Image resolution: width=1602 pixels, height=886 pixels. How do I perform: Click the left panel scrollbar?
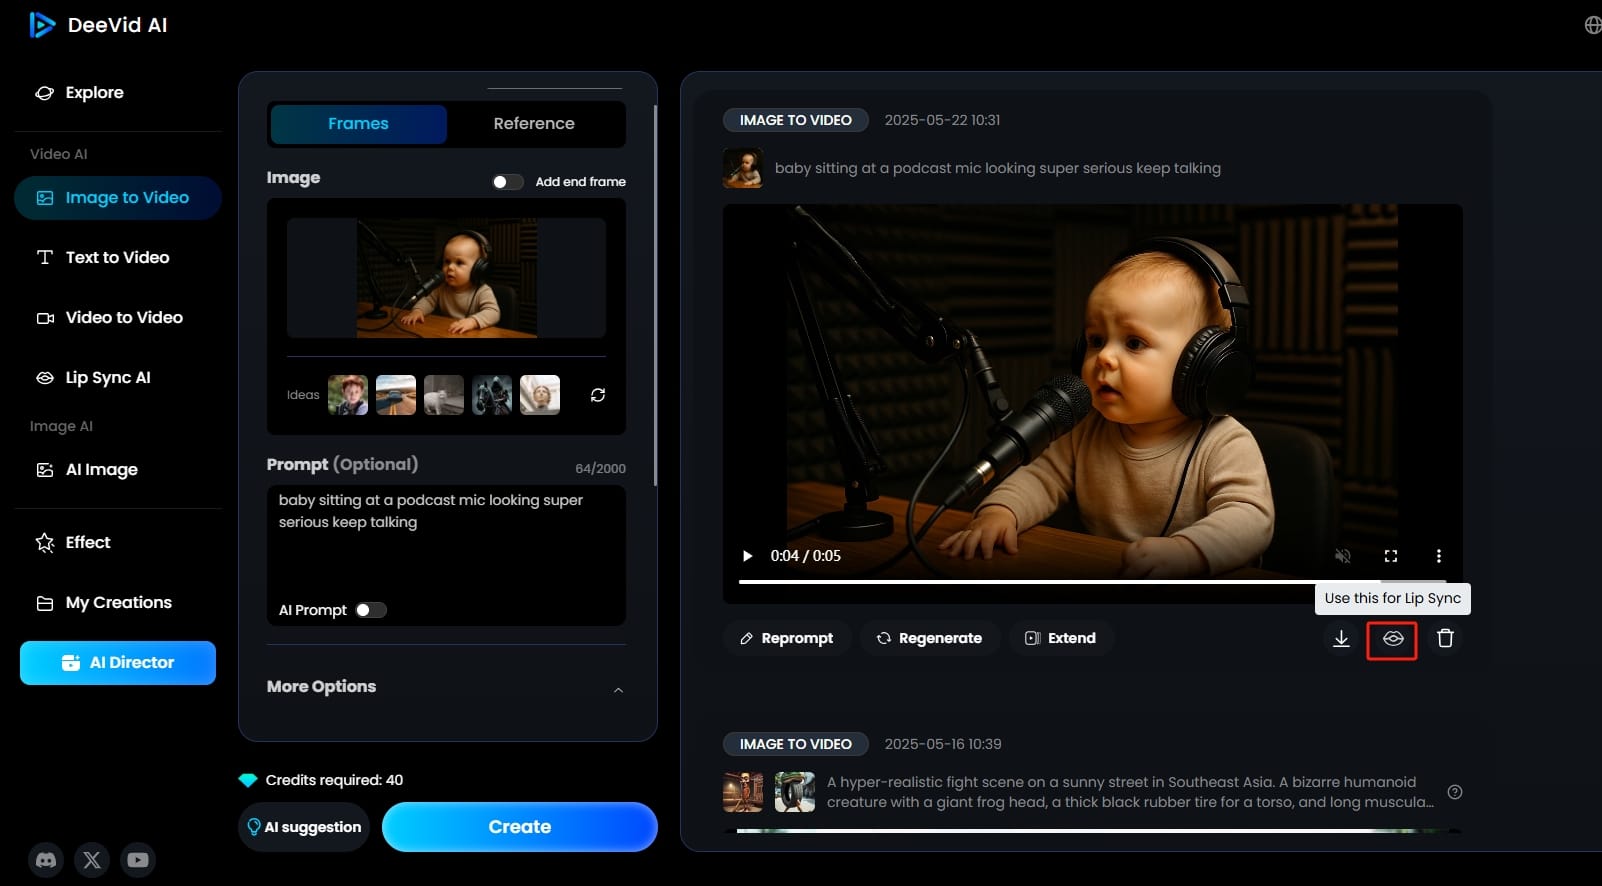tap(655, 295)
